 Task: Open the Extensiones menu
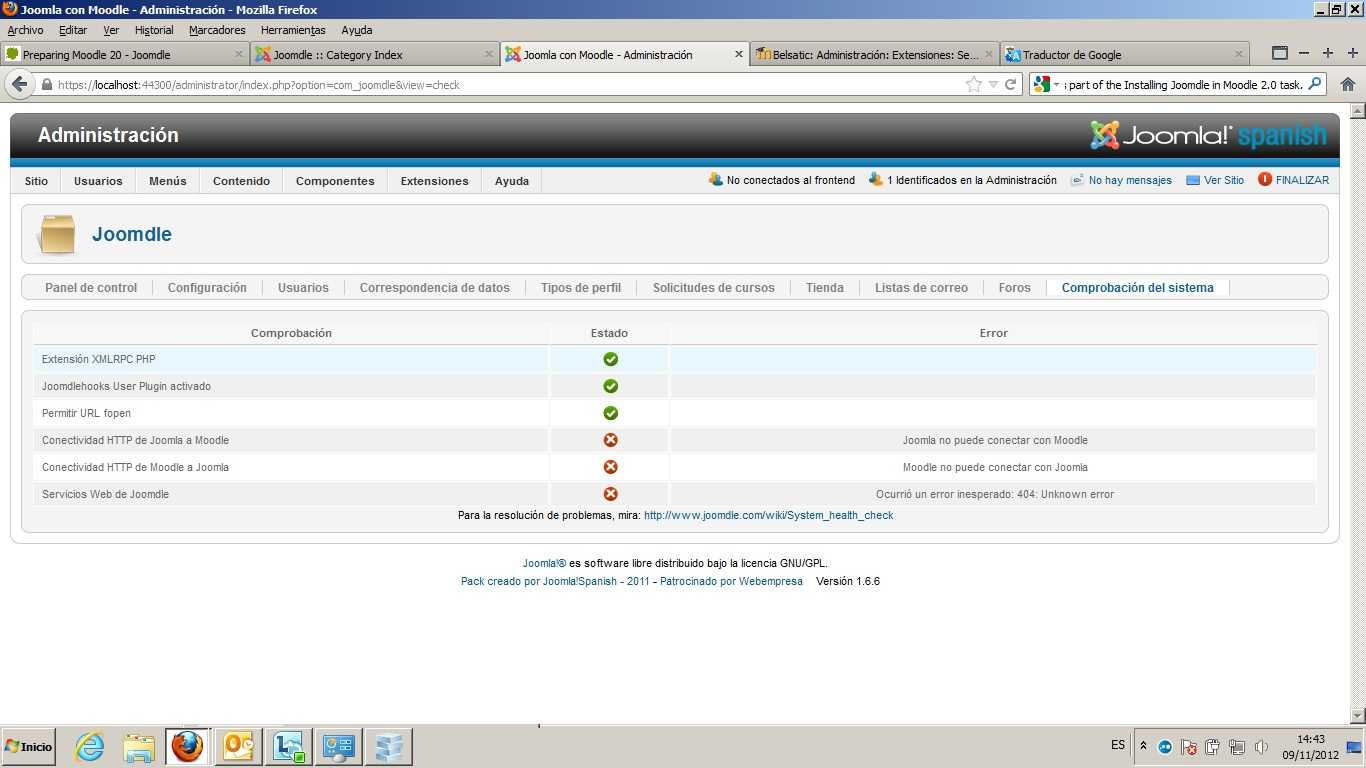click(x=434, y=181)
